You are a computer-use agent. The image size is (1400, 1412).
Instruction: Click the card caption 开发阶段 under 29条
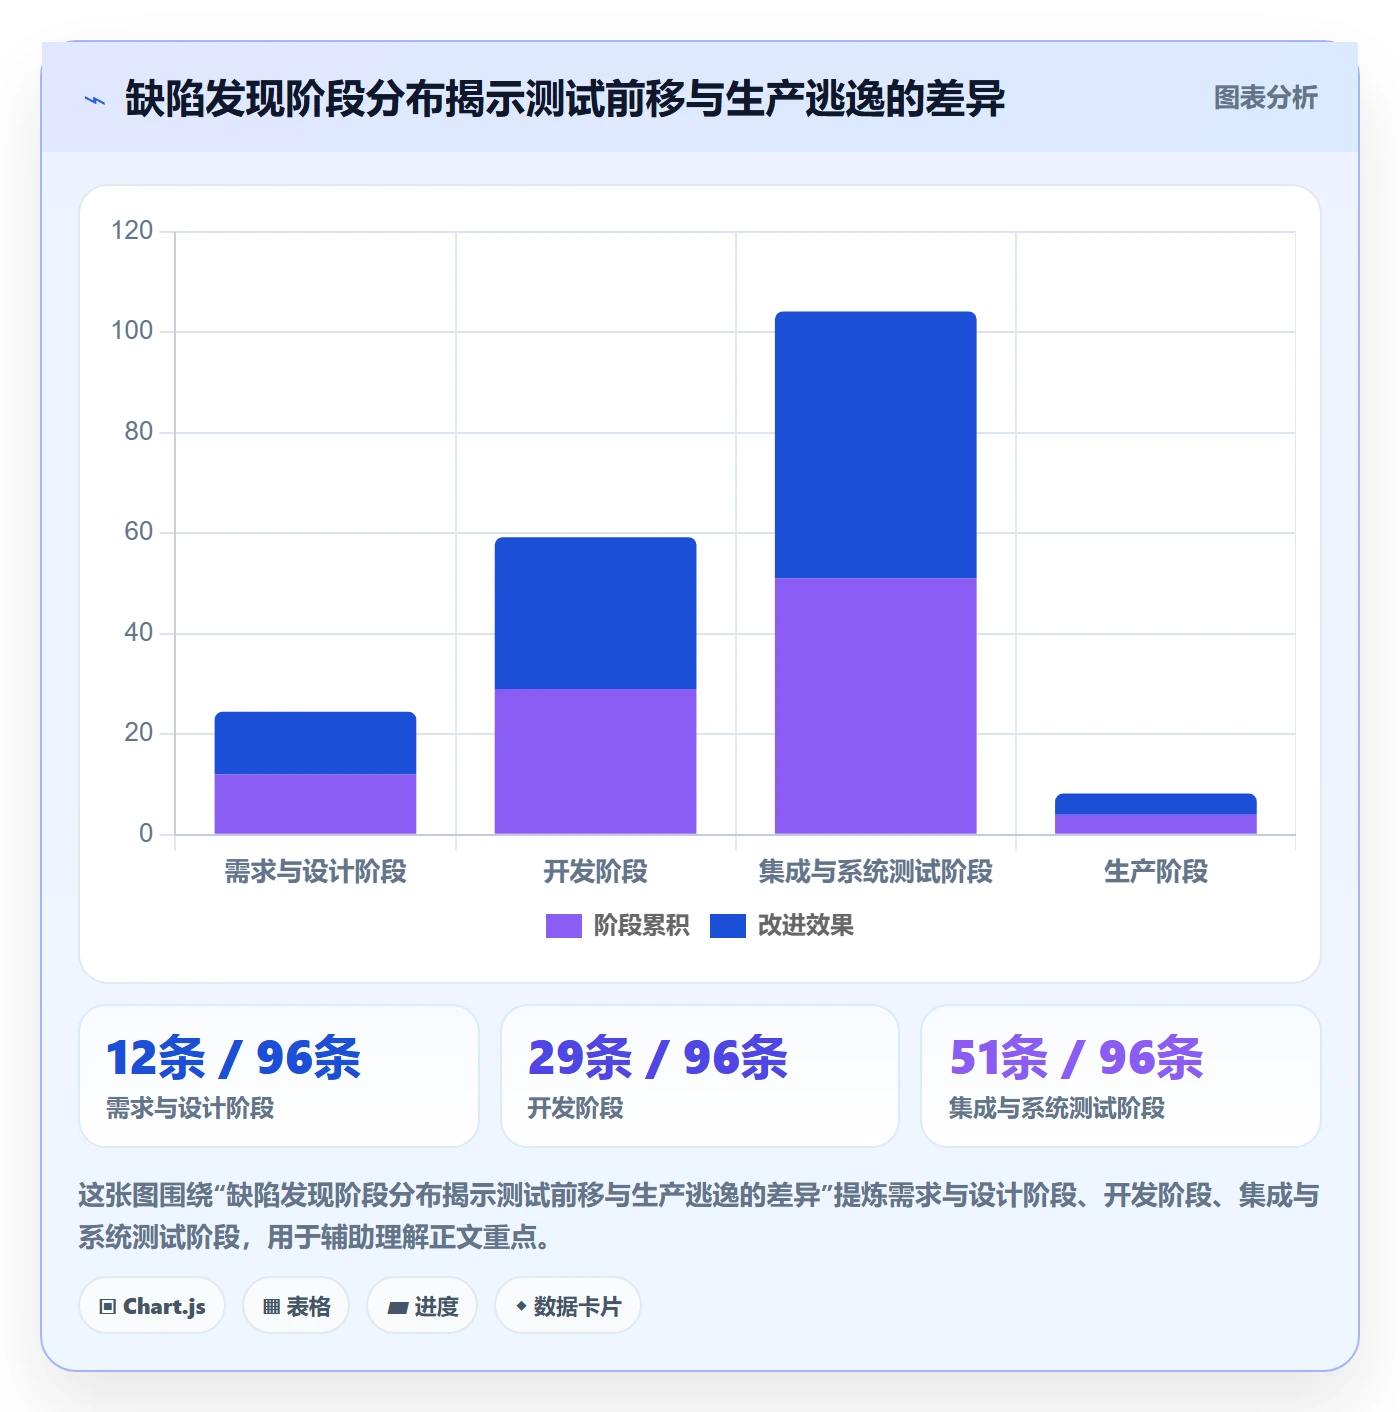576,1108
